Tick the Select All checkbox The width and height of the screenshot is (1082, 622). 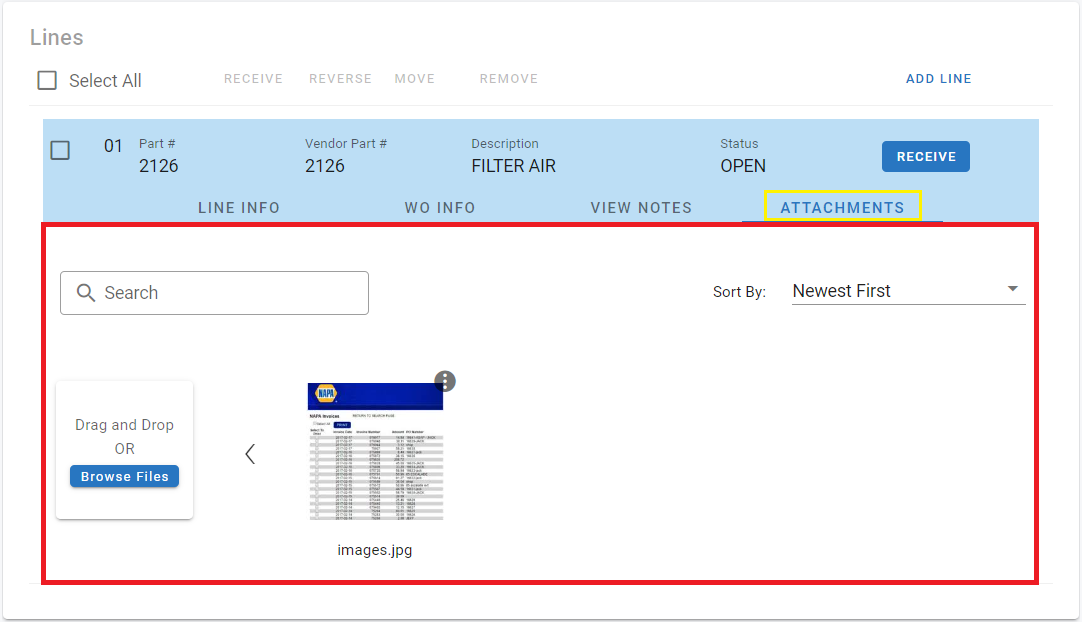47,80
